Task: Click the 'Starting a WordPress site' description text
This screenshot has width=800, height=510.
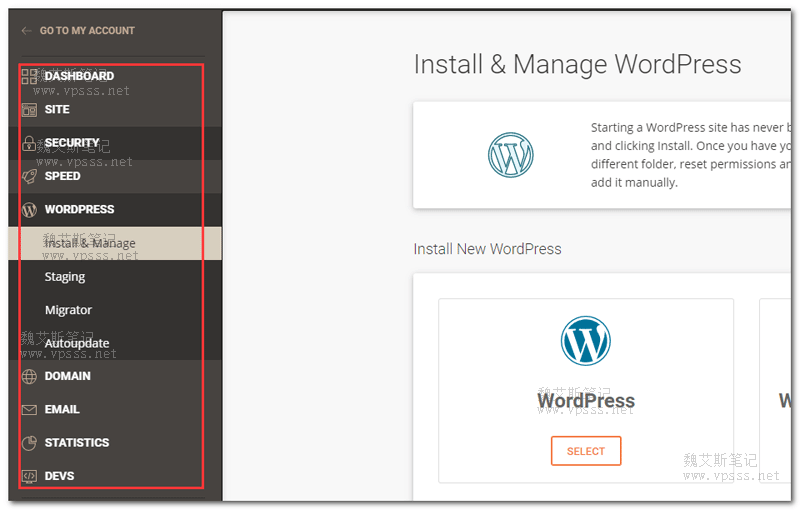Action: pos(691,155)
